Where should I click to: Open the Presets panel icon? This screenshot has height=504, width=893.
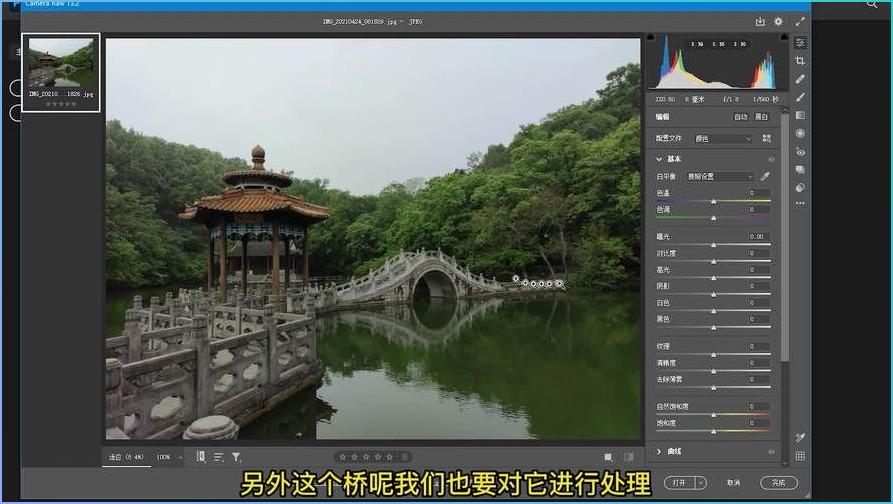[800, 187]
